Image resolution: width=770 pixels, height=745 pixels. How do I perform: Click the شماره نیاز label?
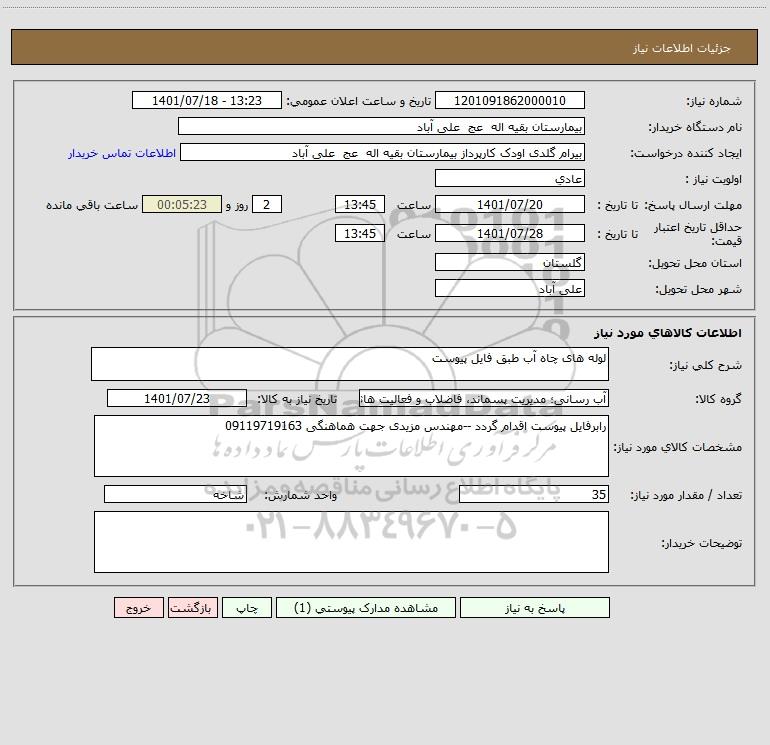714,102
